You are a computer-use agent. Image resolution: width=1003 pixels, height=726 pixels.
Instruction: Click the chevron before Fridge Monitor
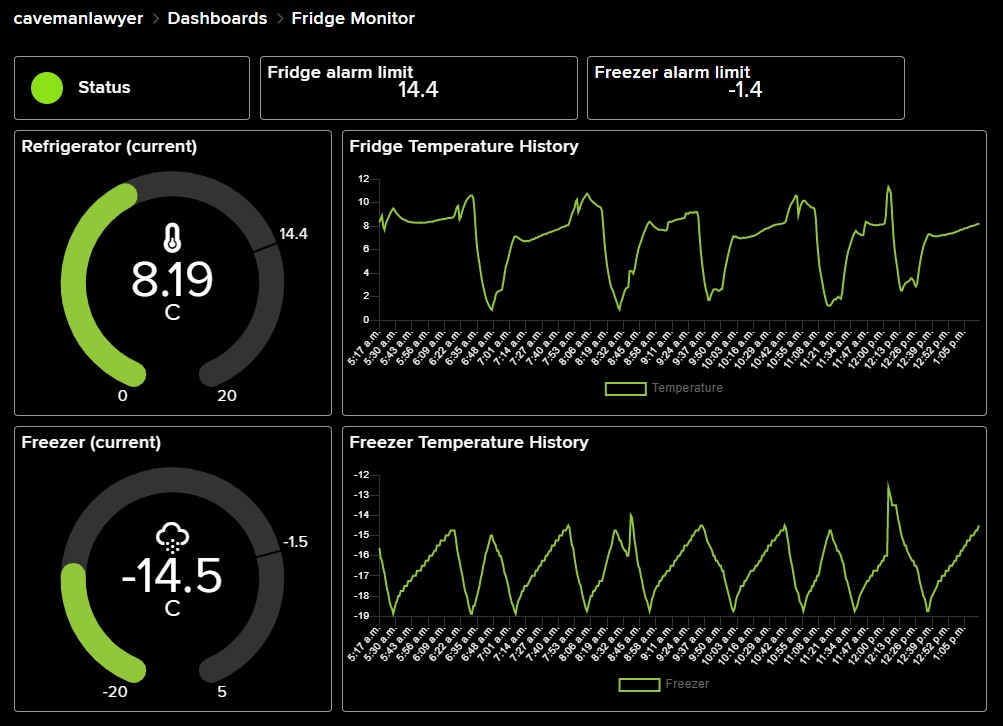click(x=280, y=19)
